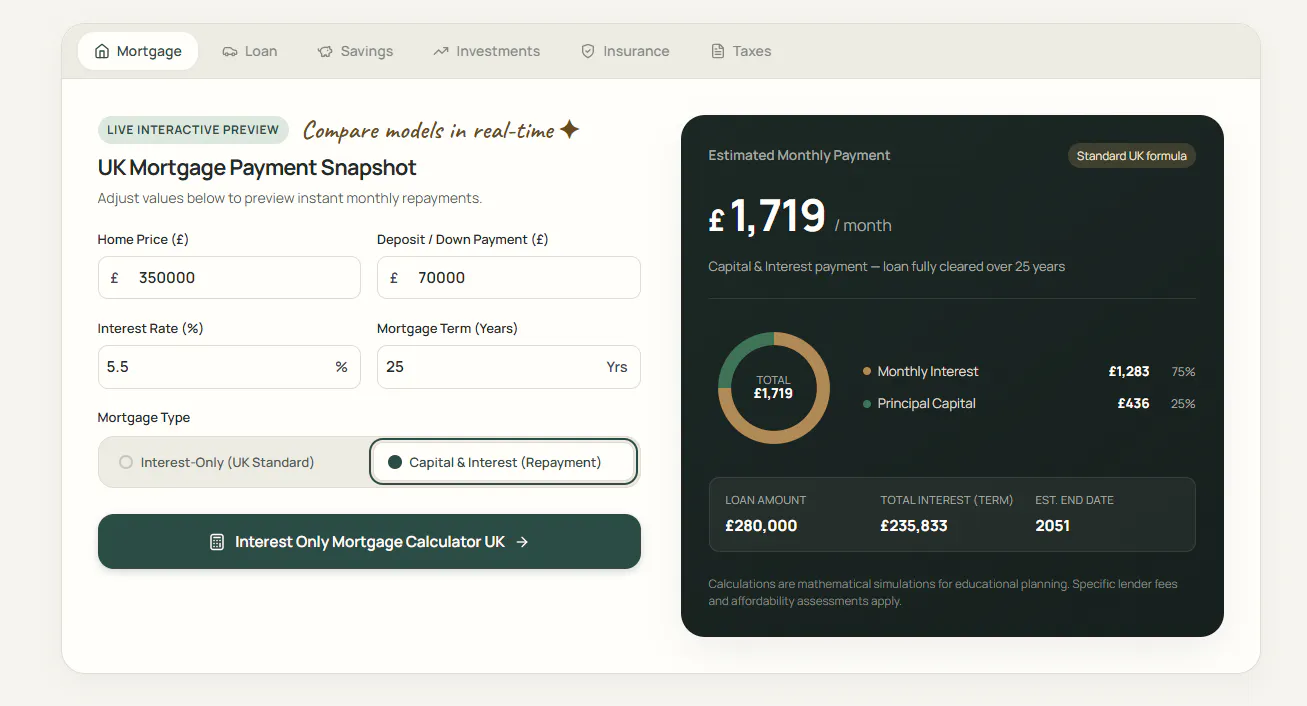Click the payment breakdown donut chart

coord(774,388)
